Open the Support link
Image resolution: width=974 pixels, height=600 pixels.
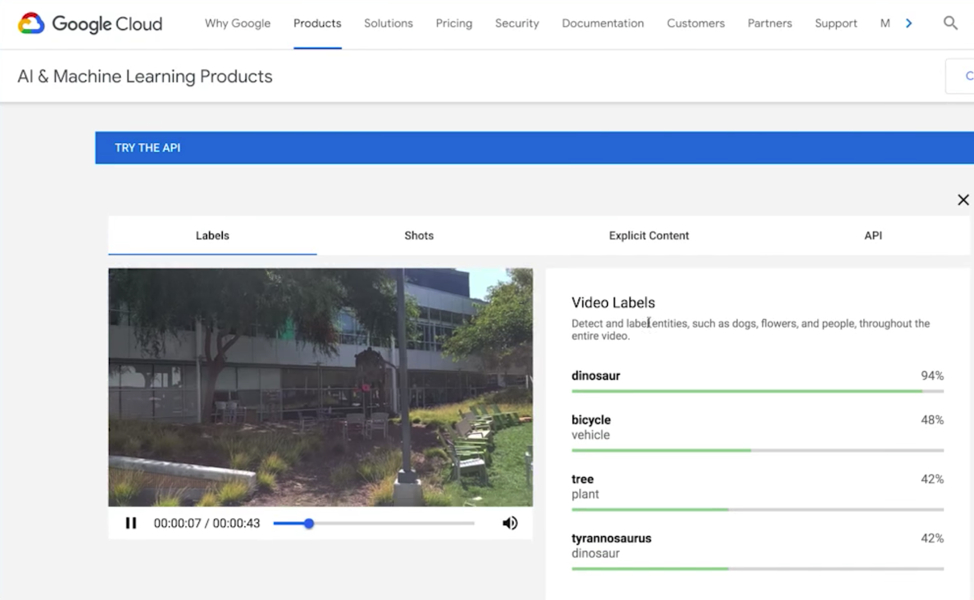tap(836, 23)
